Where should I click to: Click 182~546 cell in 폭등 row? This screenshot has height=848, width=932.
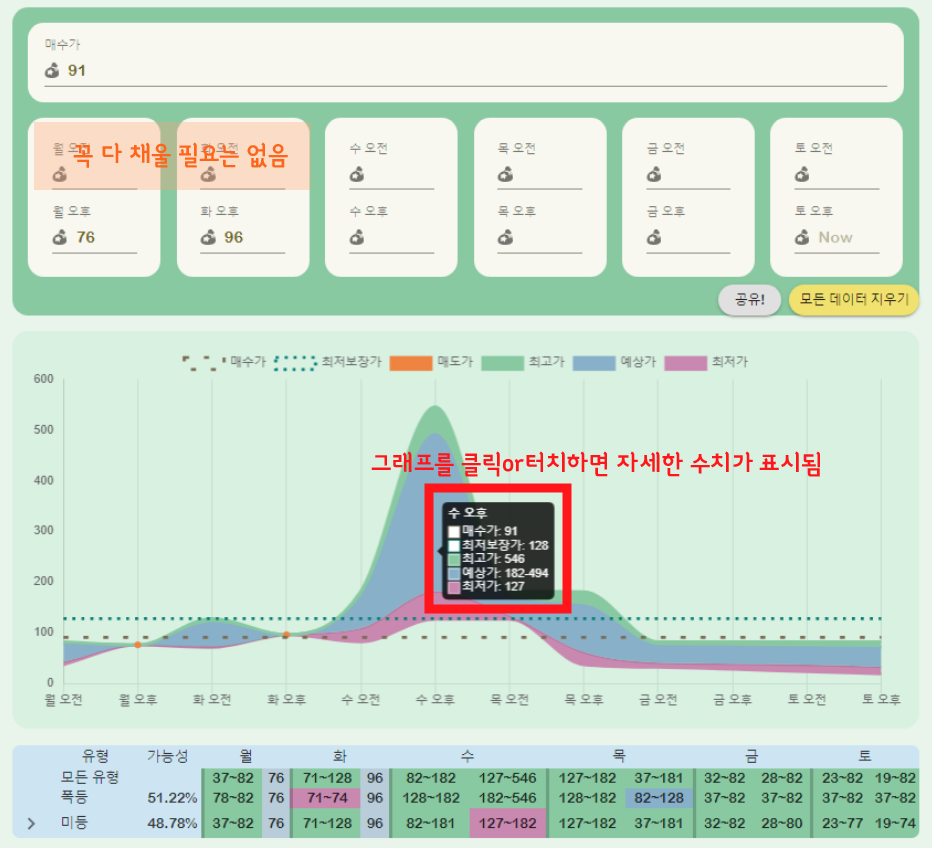(508, 797)
